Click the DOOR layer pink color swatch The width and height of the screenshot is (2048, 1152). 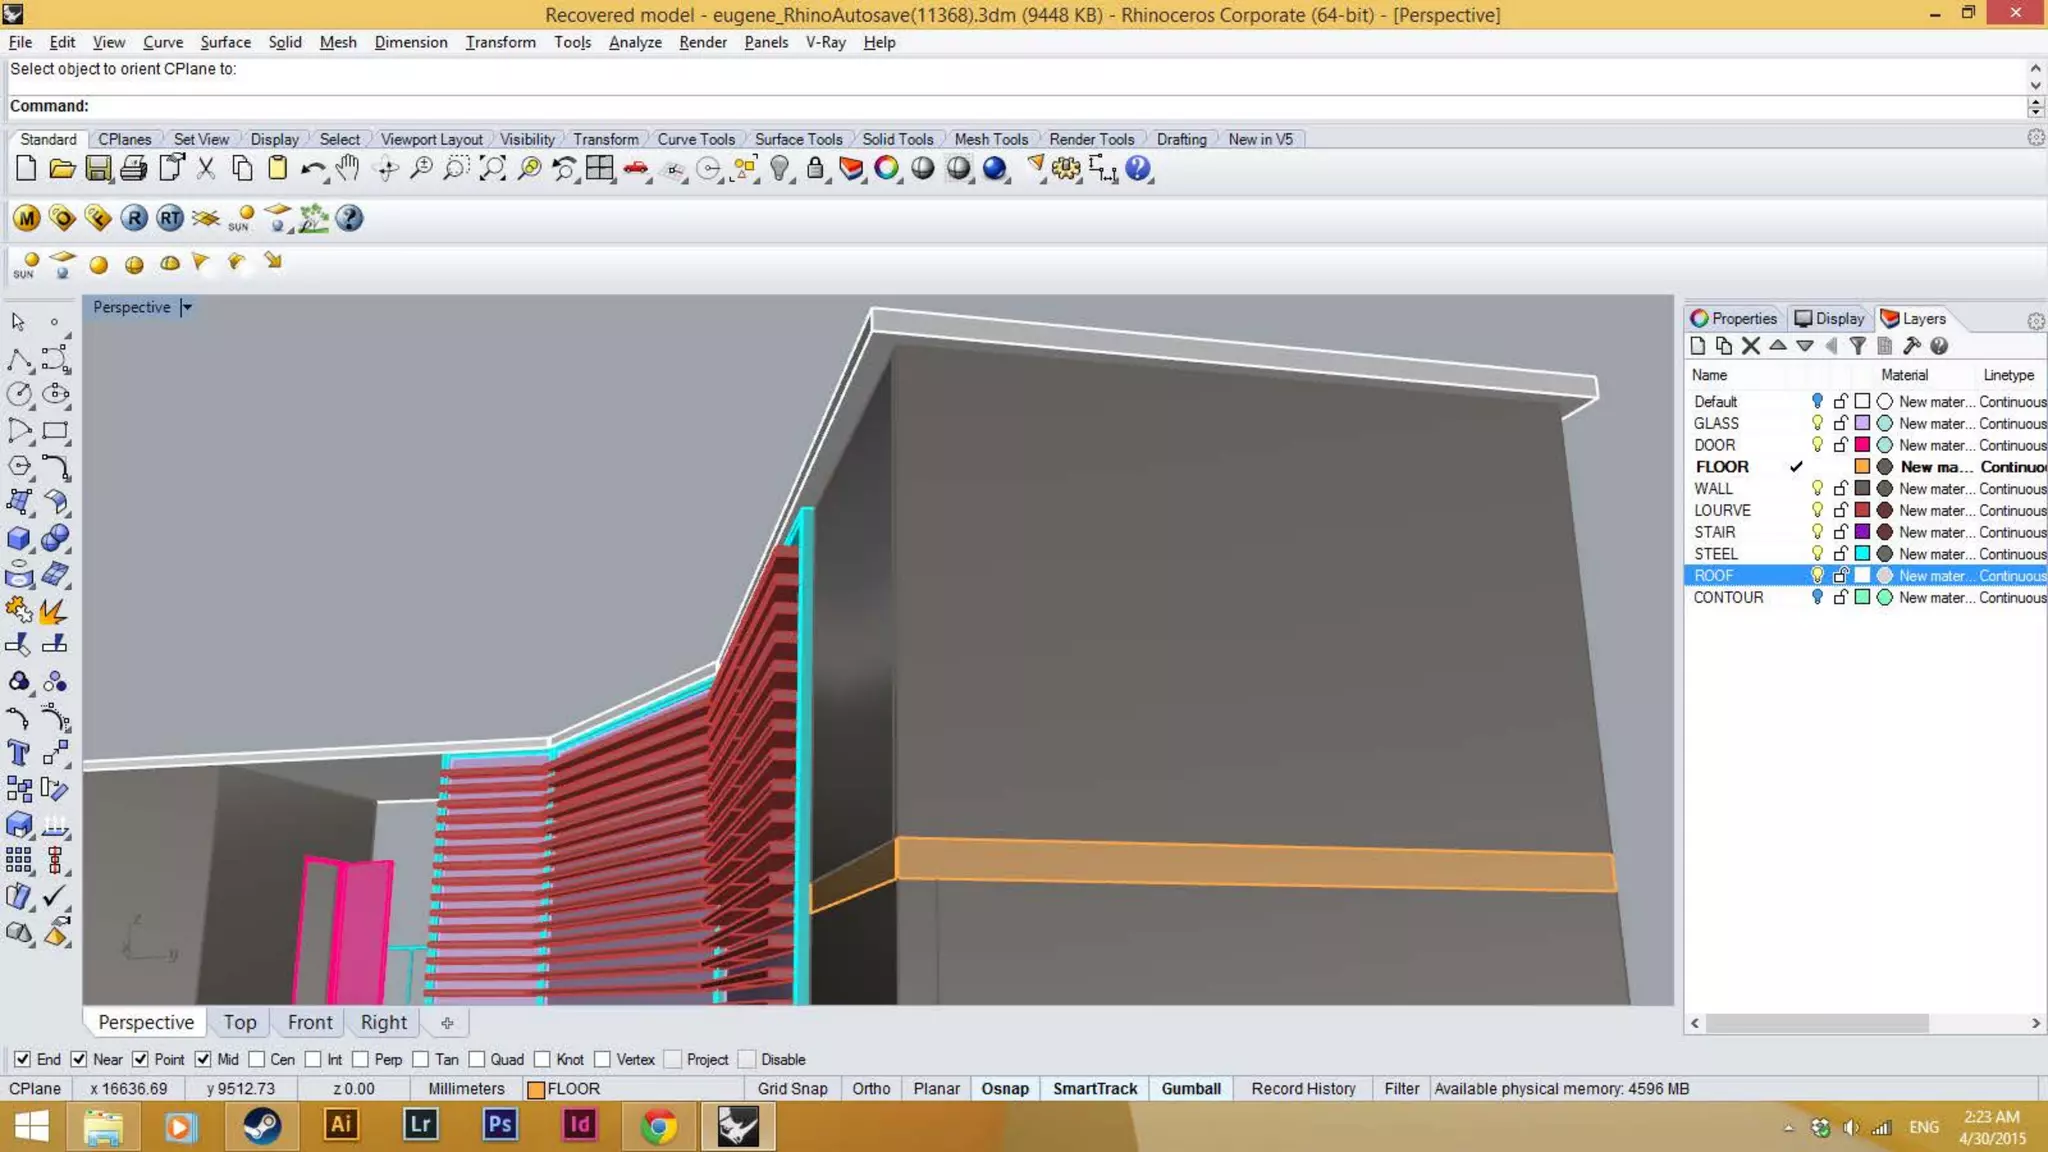point(1862,445)
